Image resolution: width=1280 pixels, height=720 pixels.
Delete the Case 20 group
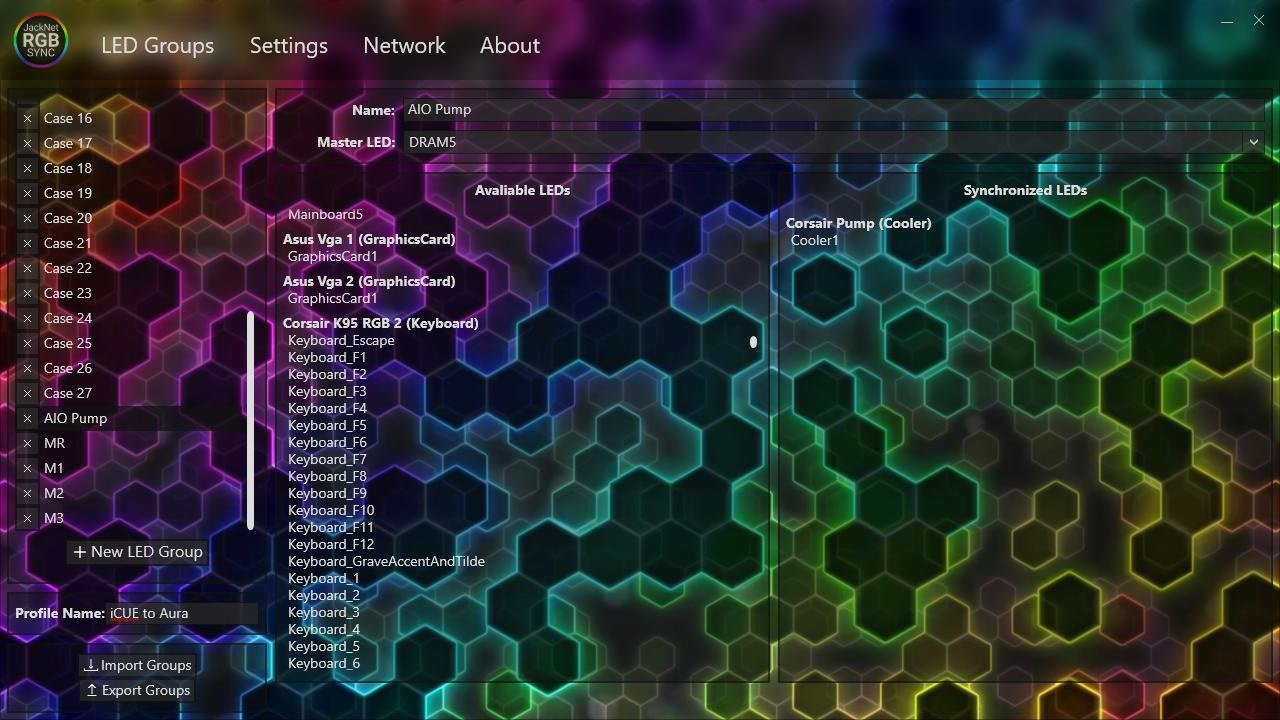click(x=27, y=218)
